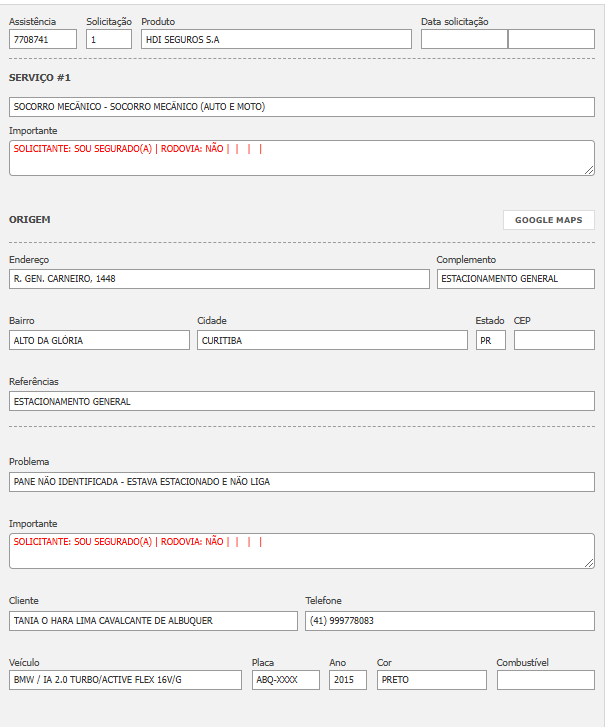The height and width of the screenshot is (727, 611).
Task: Select the Veículo field showing BMW
Action: pos(125,680)
